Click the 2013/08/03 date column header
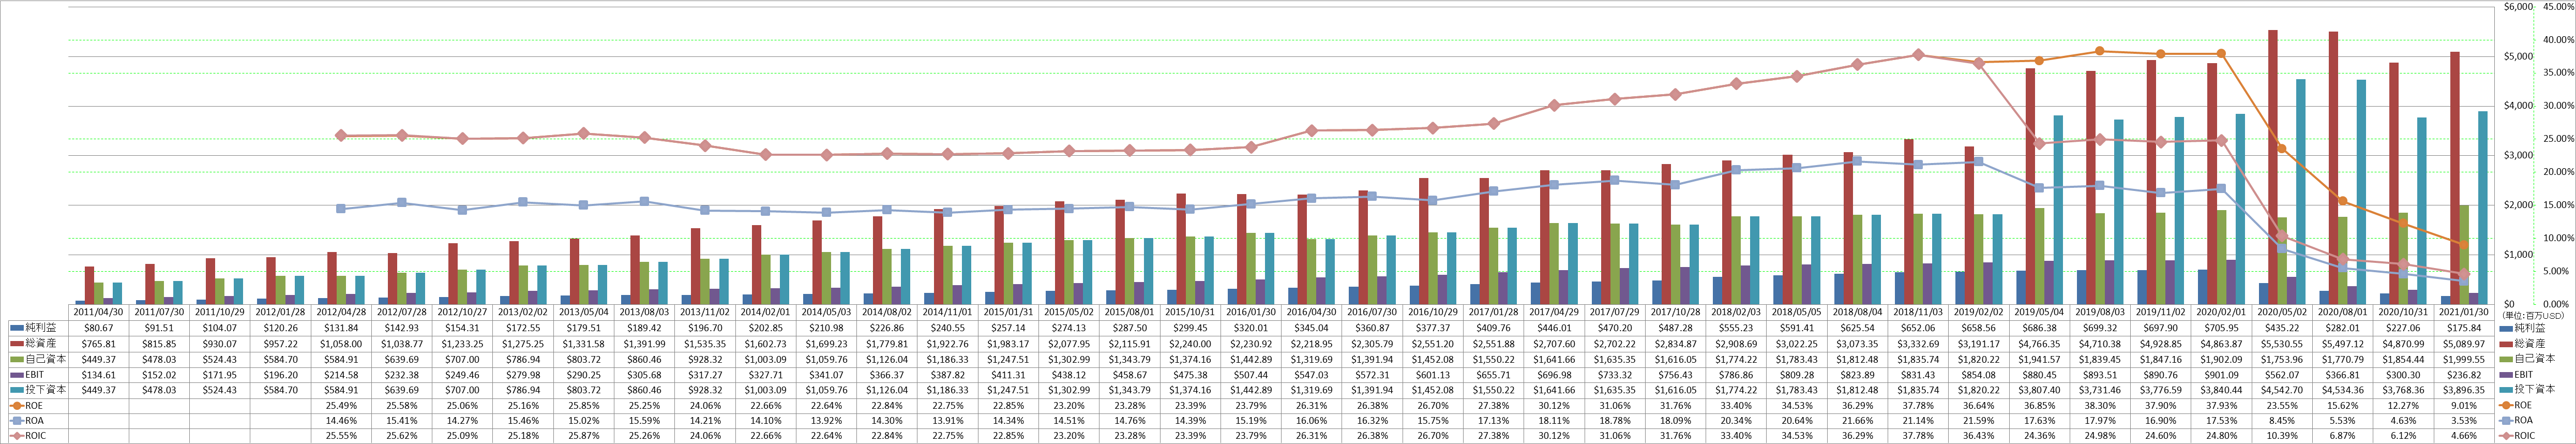Image resolution: width=2576 pixels, height=444 pixels. pyautogui.click(x=643, y=313)
